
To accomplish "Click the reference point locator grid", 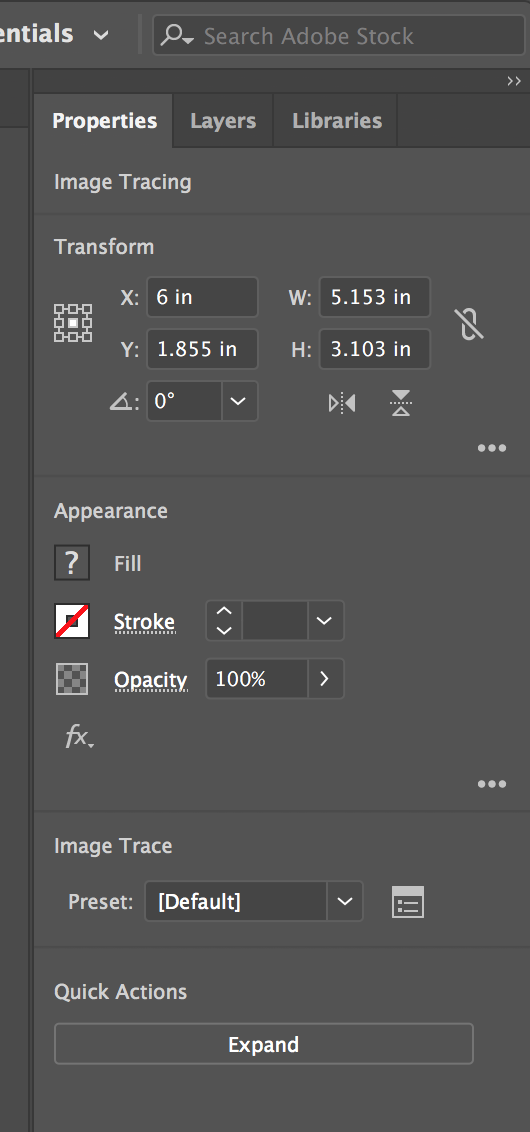I will tap(73, 323).
